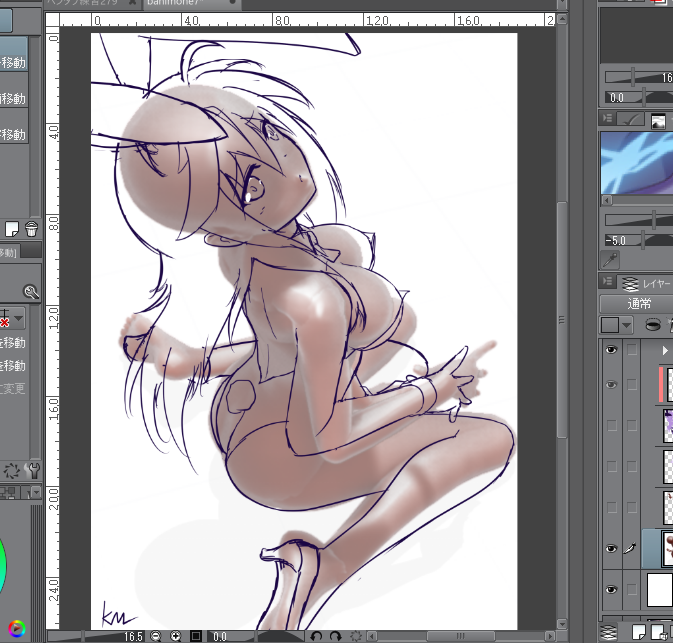Create a new sub tool with page icon
The image size is (673, 643).
point(12,229)
